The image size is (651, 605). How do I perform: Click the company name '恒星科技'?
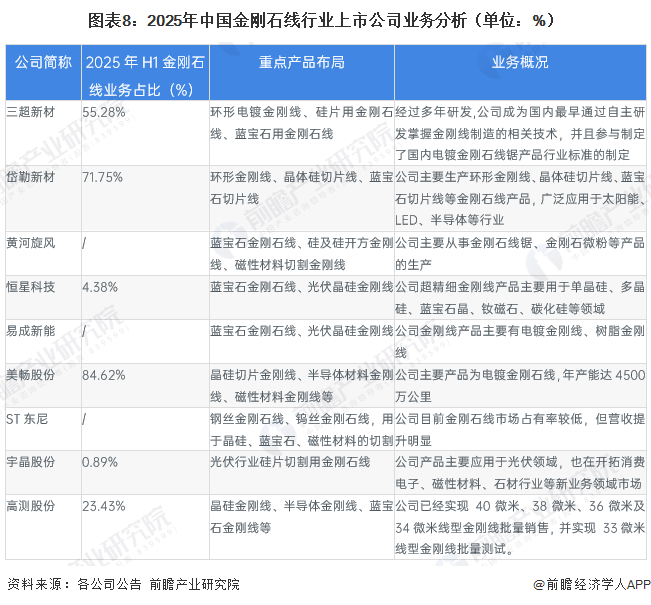point(31,287)
